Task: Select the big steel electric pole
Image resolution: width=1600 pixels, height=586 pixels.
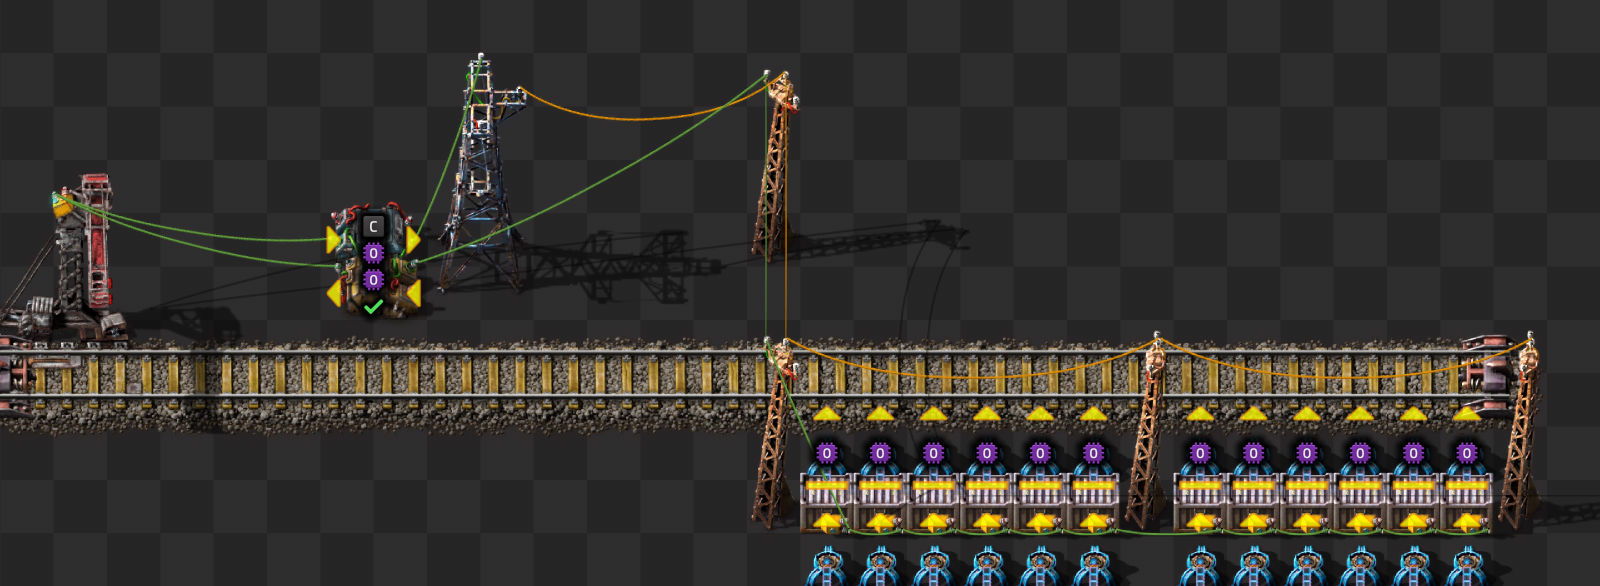Action: [485, 175]
